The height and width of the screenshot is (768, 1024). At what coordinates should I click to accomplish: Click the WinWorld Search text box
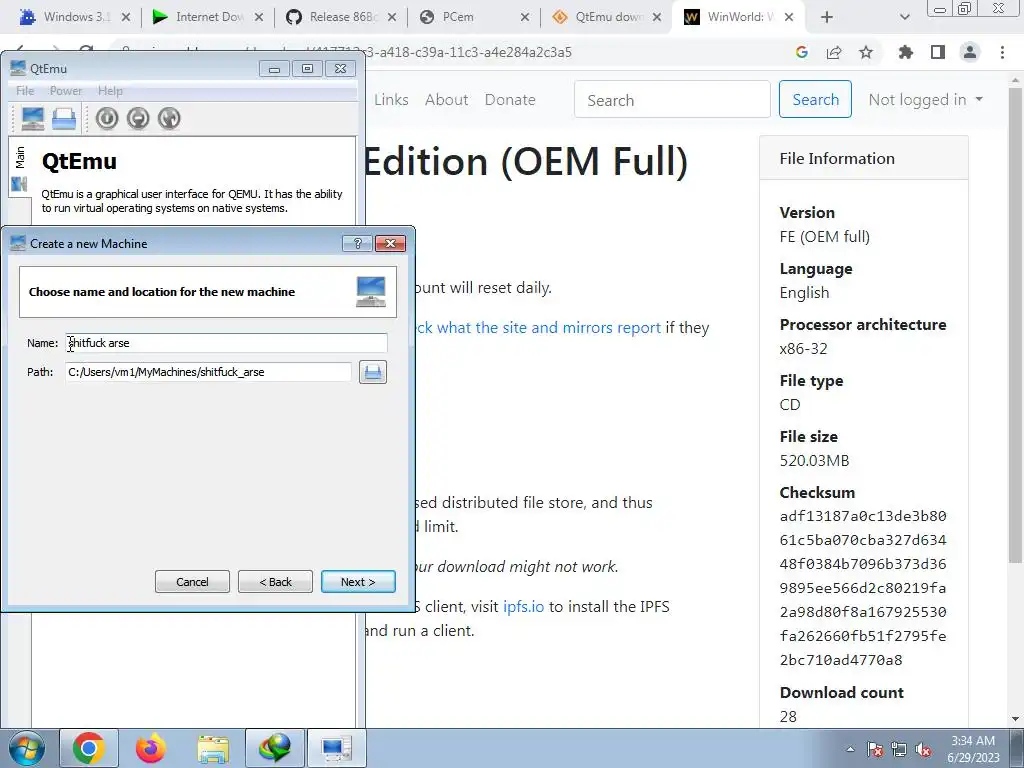coord(672,99)
